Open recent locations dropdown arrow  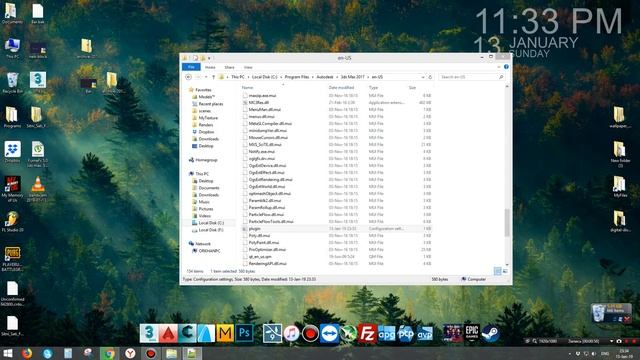[206, 77]
